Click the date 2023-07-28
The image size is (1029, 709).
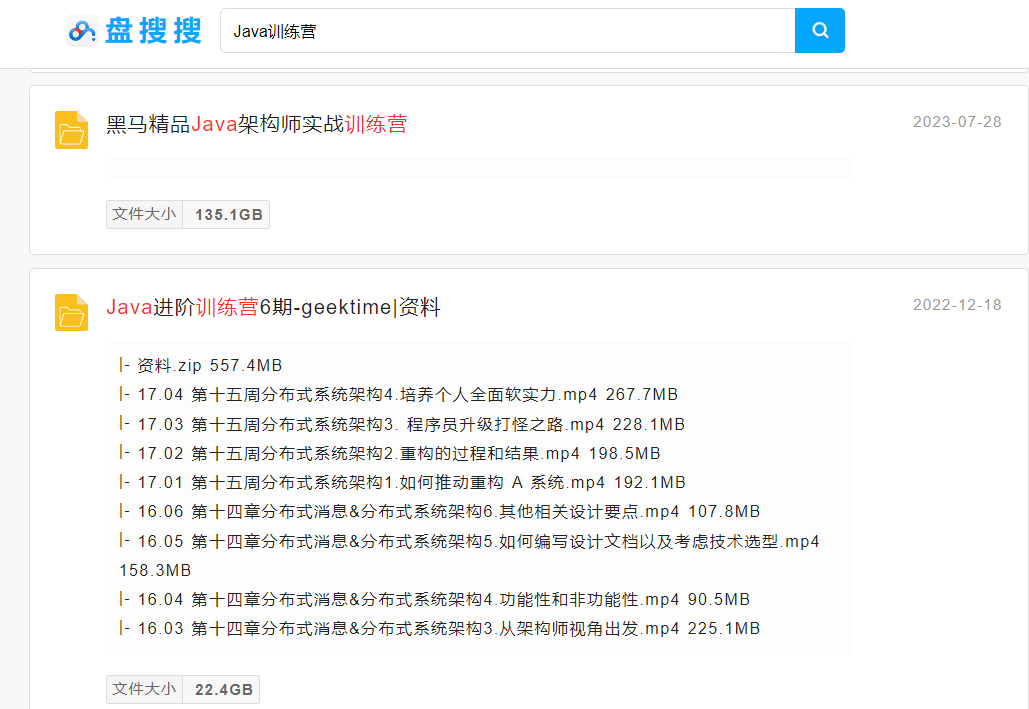point(957,122)
